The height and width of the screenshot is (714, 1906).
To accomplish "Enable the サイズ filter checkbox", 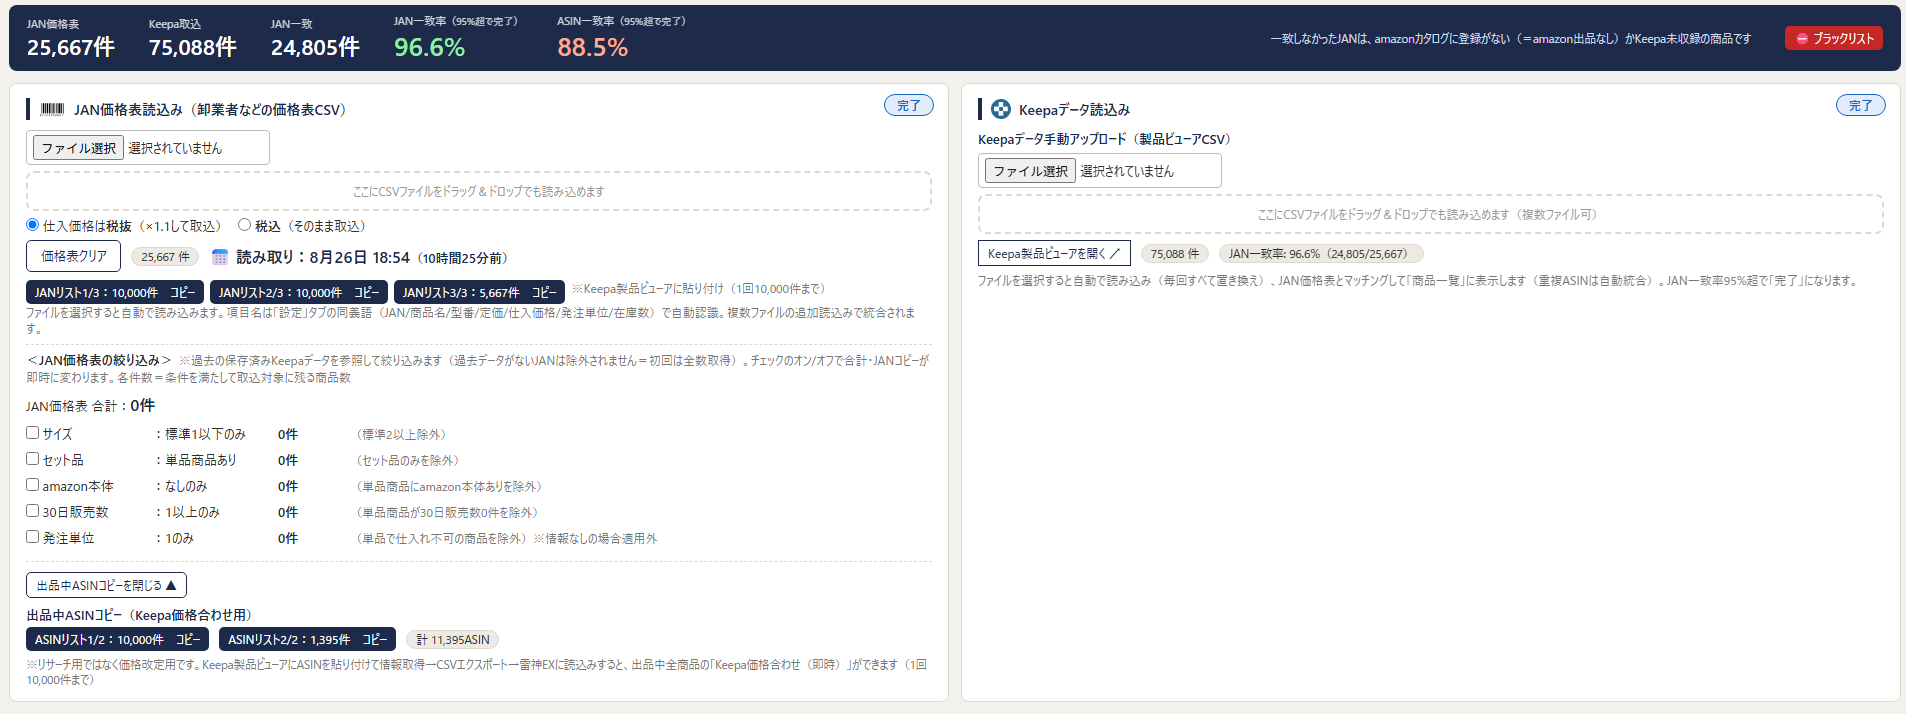I will (x=33, y=433).
